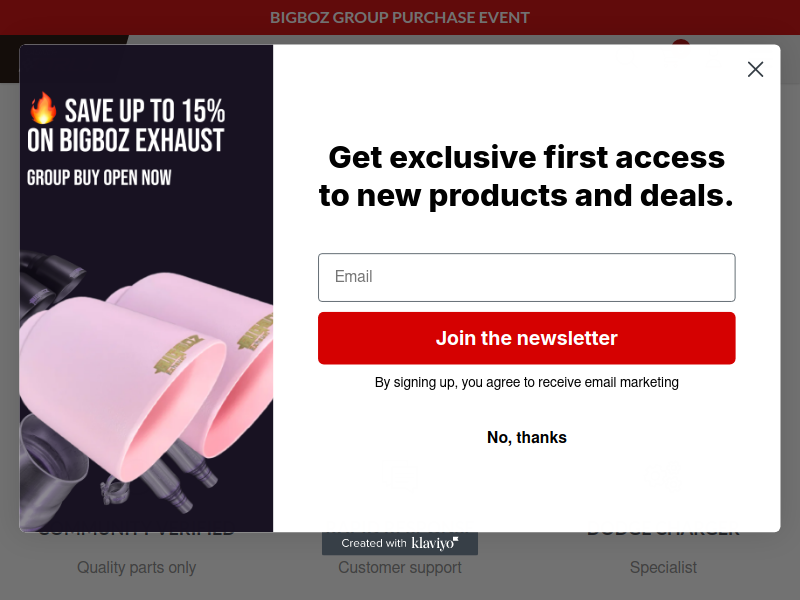
Task: Click the Email input field
Action: click(x=527, y=278)
